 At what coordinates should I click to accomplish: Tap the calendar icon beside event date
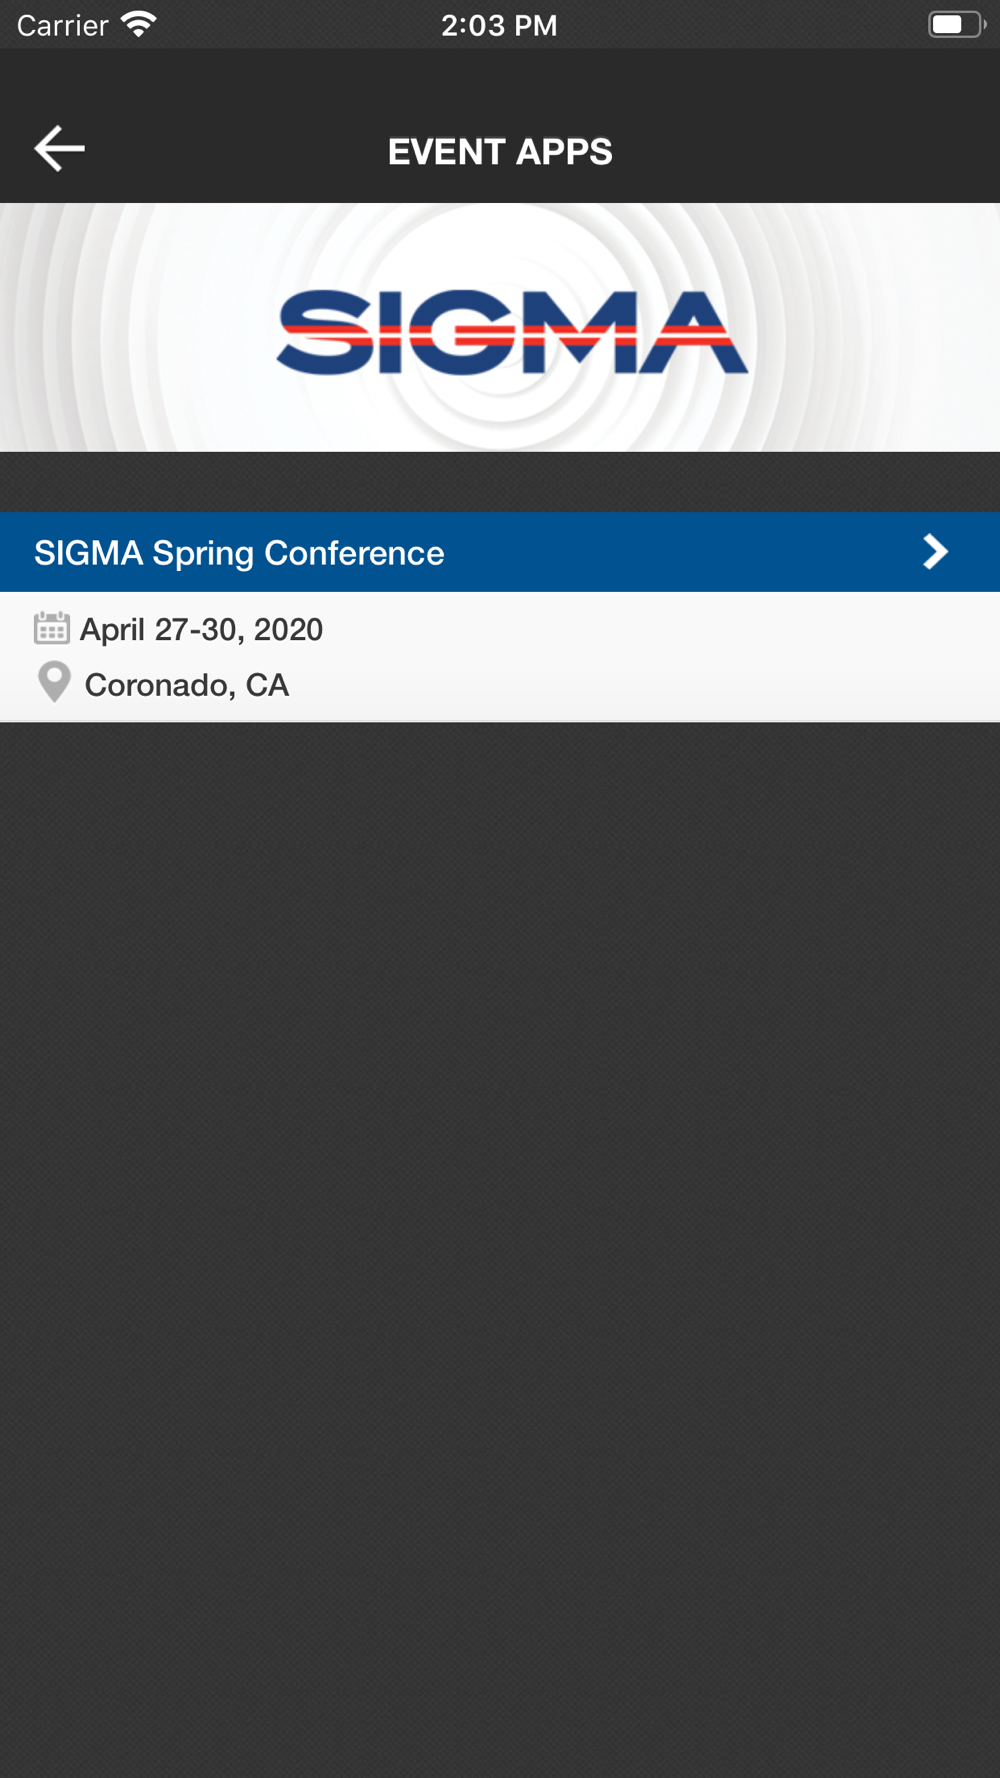pyautogui.click(x=51, y=628)
